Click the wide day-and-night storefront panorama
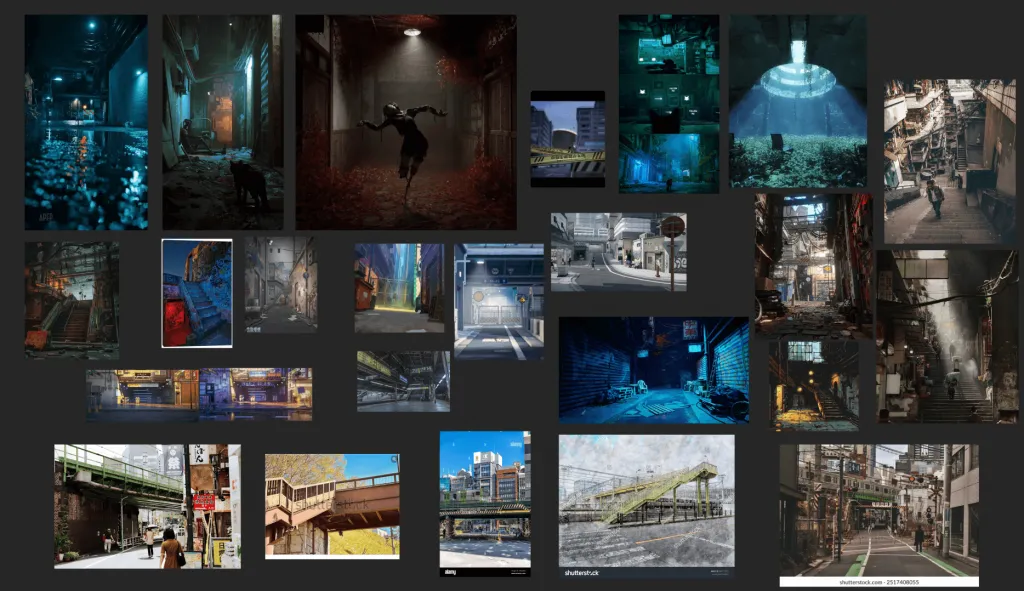The image size is (1024, 591). pyautogui.click(x=199, y=394)
